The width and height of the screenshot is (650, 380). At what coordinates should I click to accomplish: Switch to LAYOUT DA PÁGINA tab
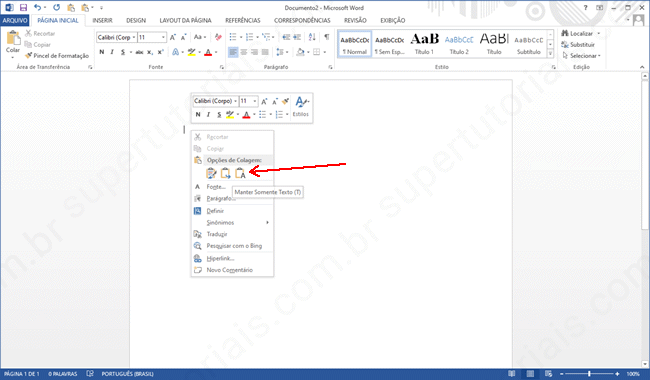click(185, 20)
